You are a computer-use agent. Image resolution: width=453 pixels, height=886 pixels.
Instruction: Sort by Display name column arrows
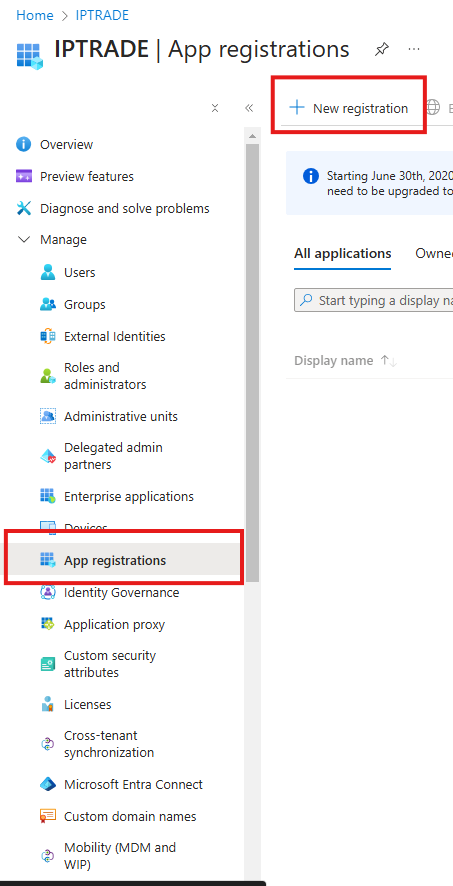389,361
